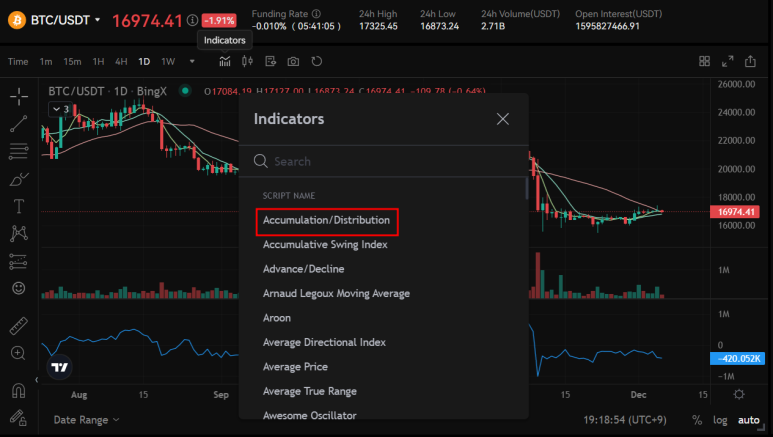Click the info icon next to price
Screen dimensions: 773x437
click(192, 20)
